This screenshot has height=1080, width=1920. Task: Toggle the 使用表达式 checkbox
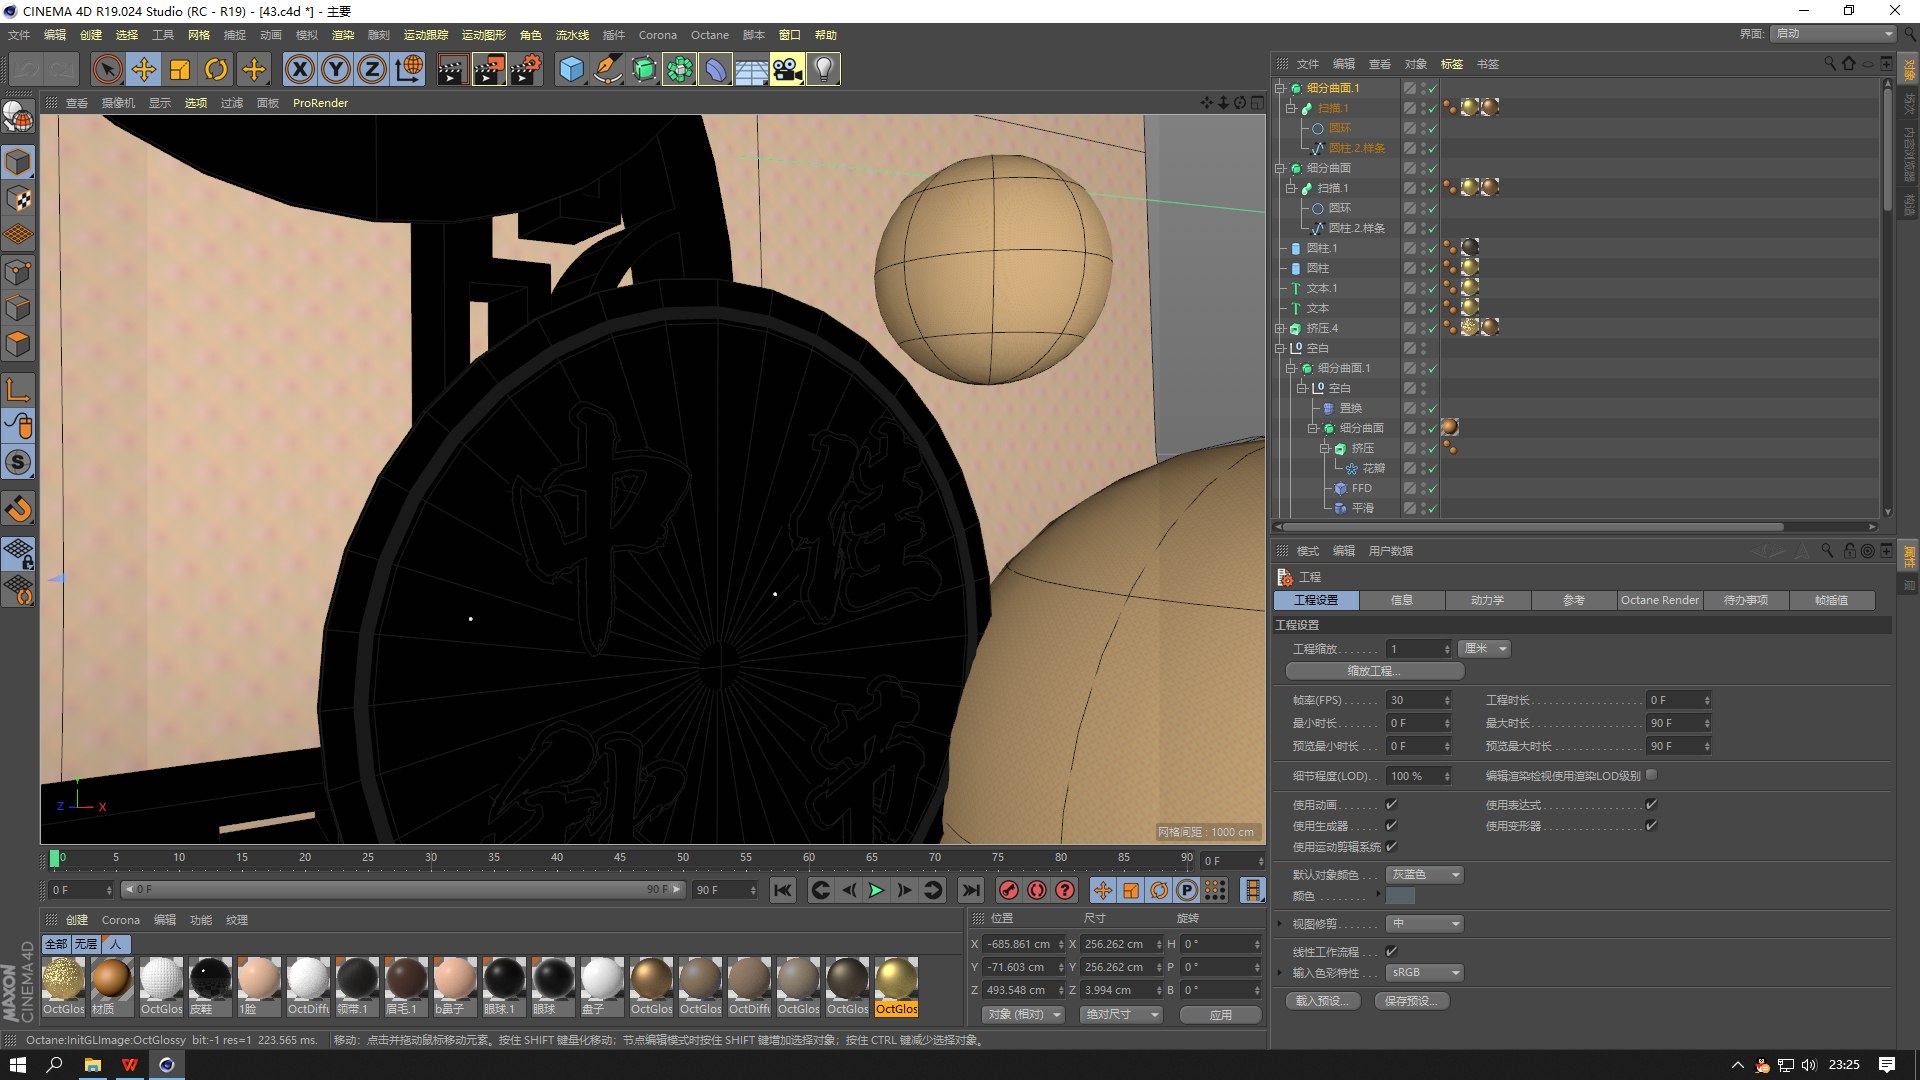click(1651, 804)
